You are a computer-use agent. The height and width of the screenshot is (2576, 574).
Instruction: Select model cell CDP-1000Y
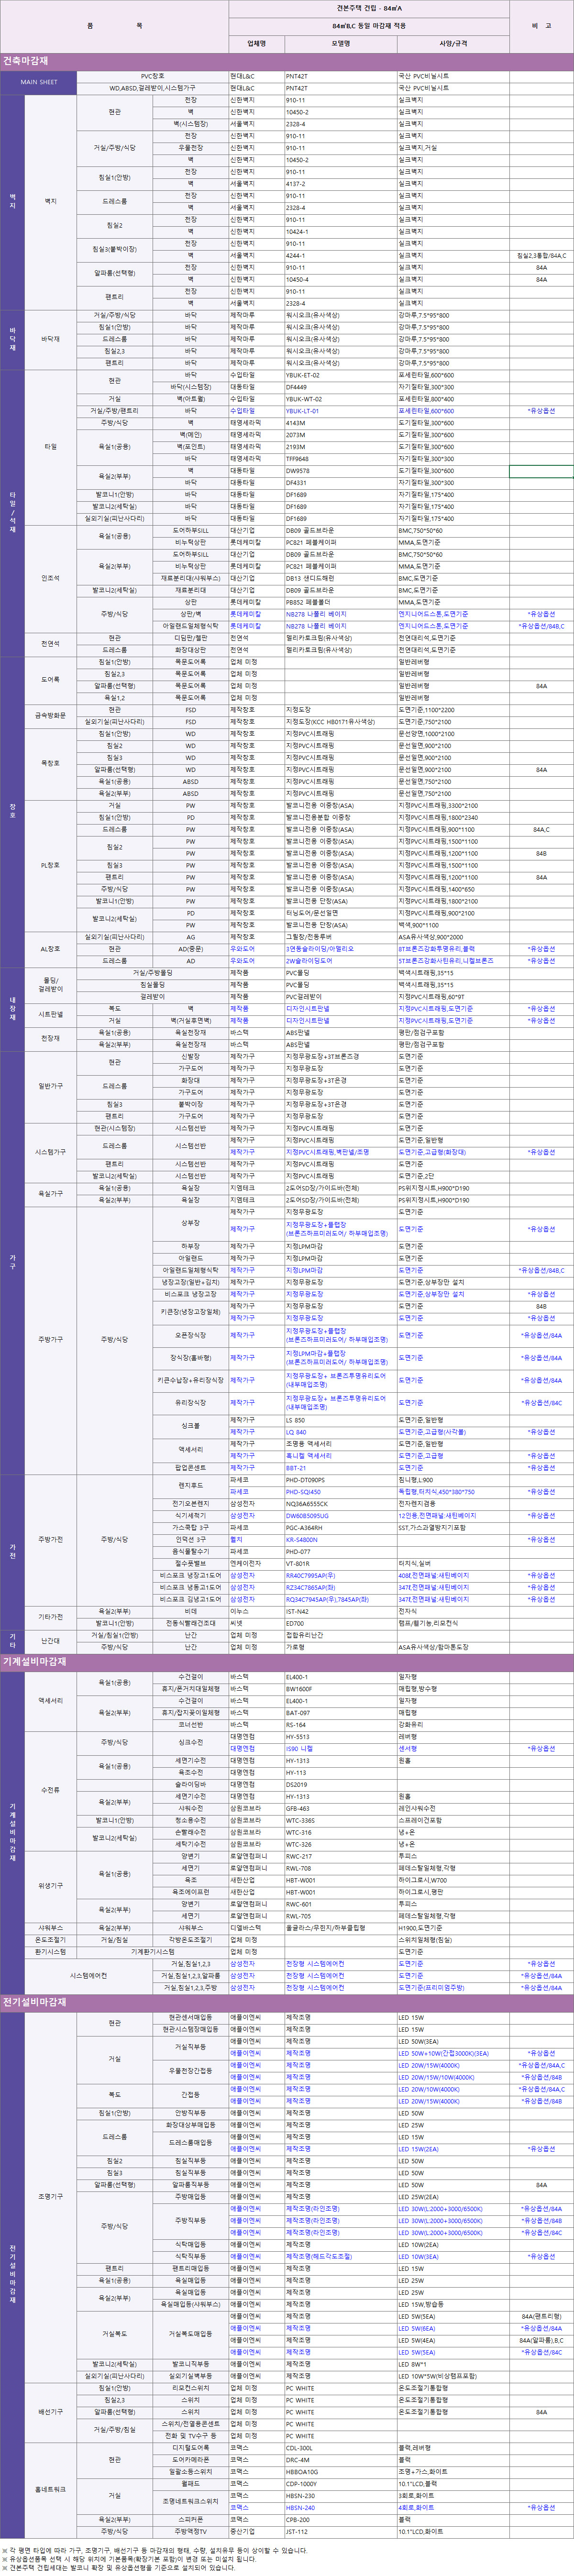(x=340, y=2485)
